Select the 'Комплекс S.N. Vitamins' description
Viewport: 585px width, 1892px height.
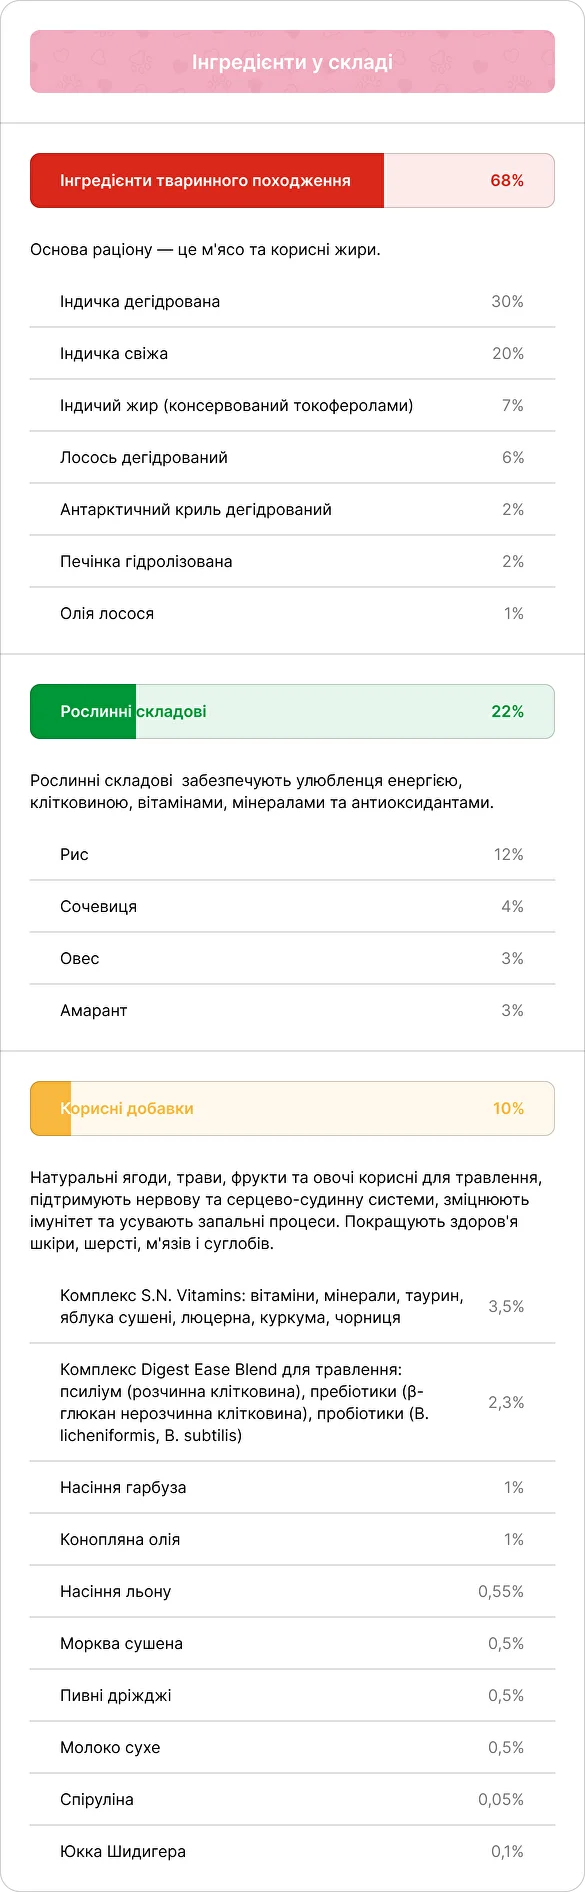pos(262,1307)
